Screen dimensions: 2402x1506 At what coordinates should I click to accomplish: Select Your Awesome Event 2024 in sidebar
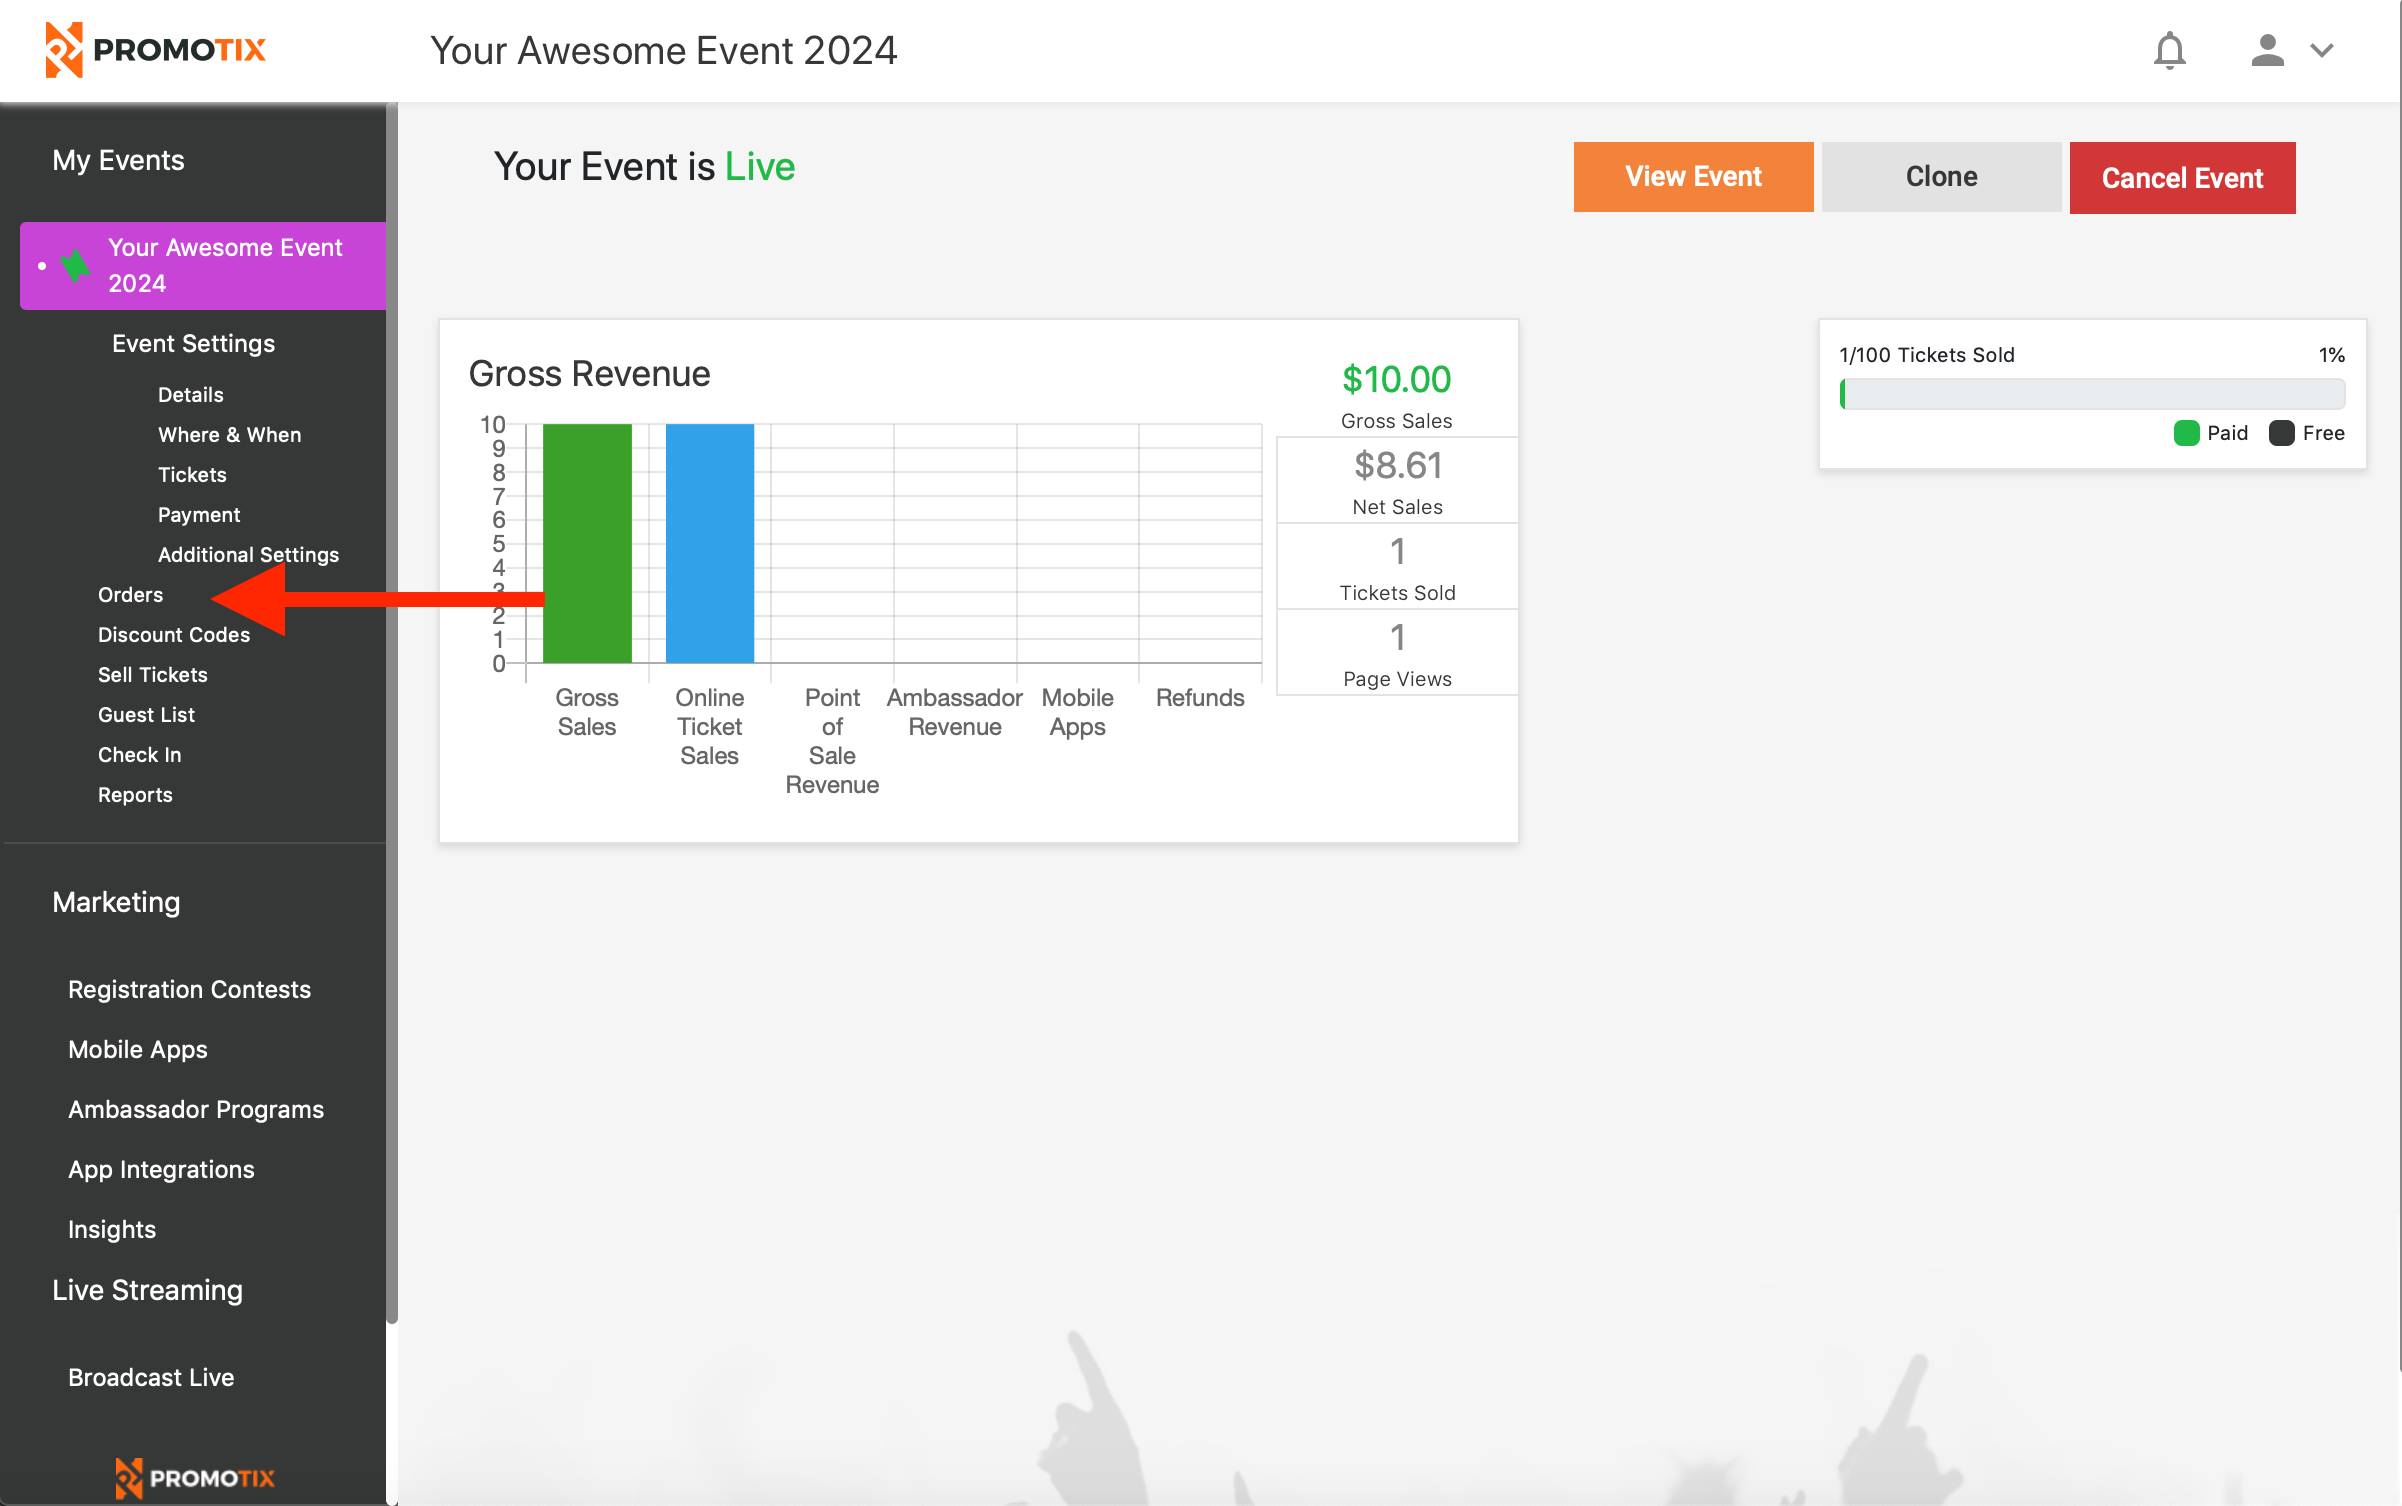pos(225,265)
